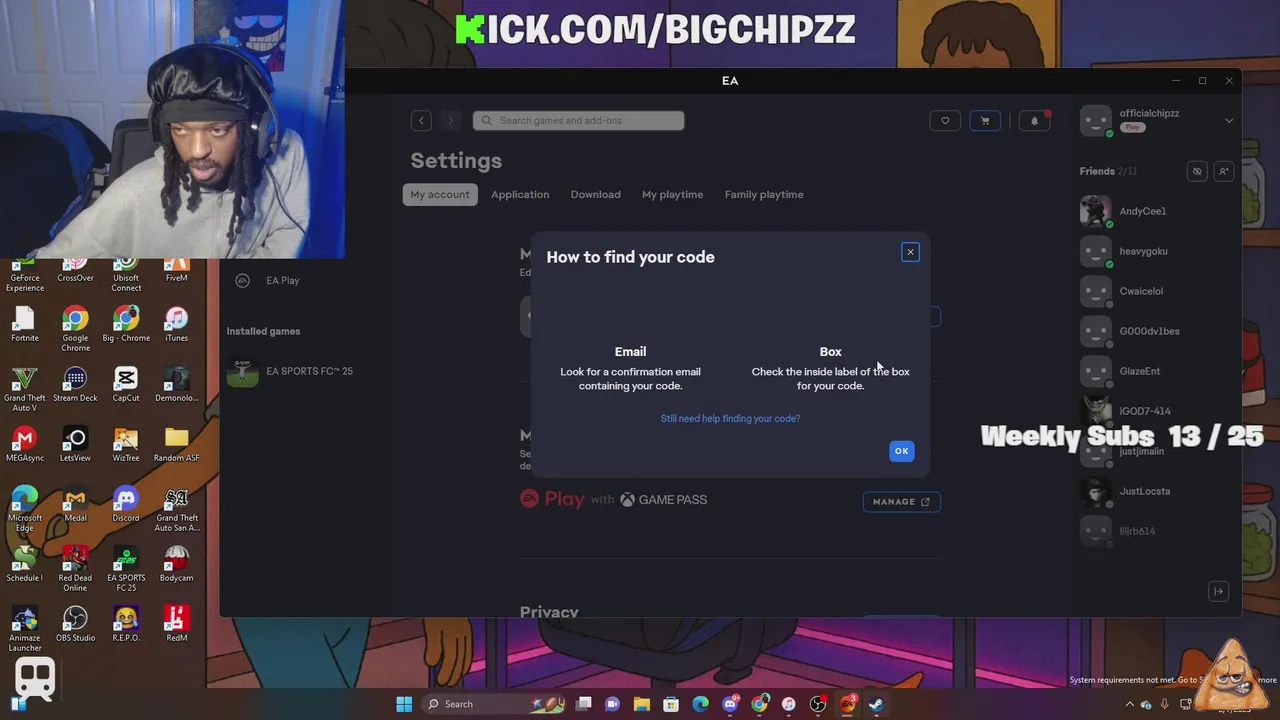Click the Box heading in the dialog

[831, 351]
